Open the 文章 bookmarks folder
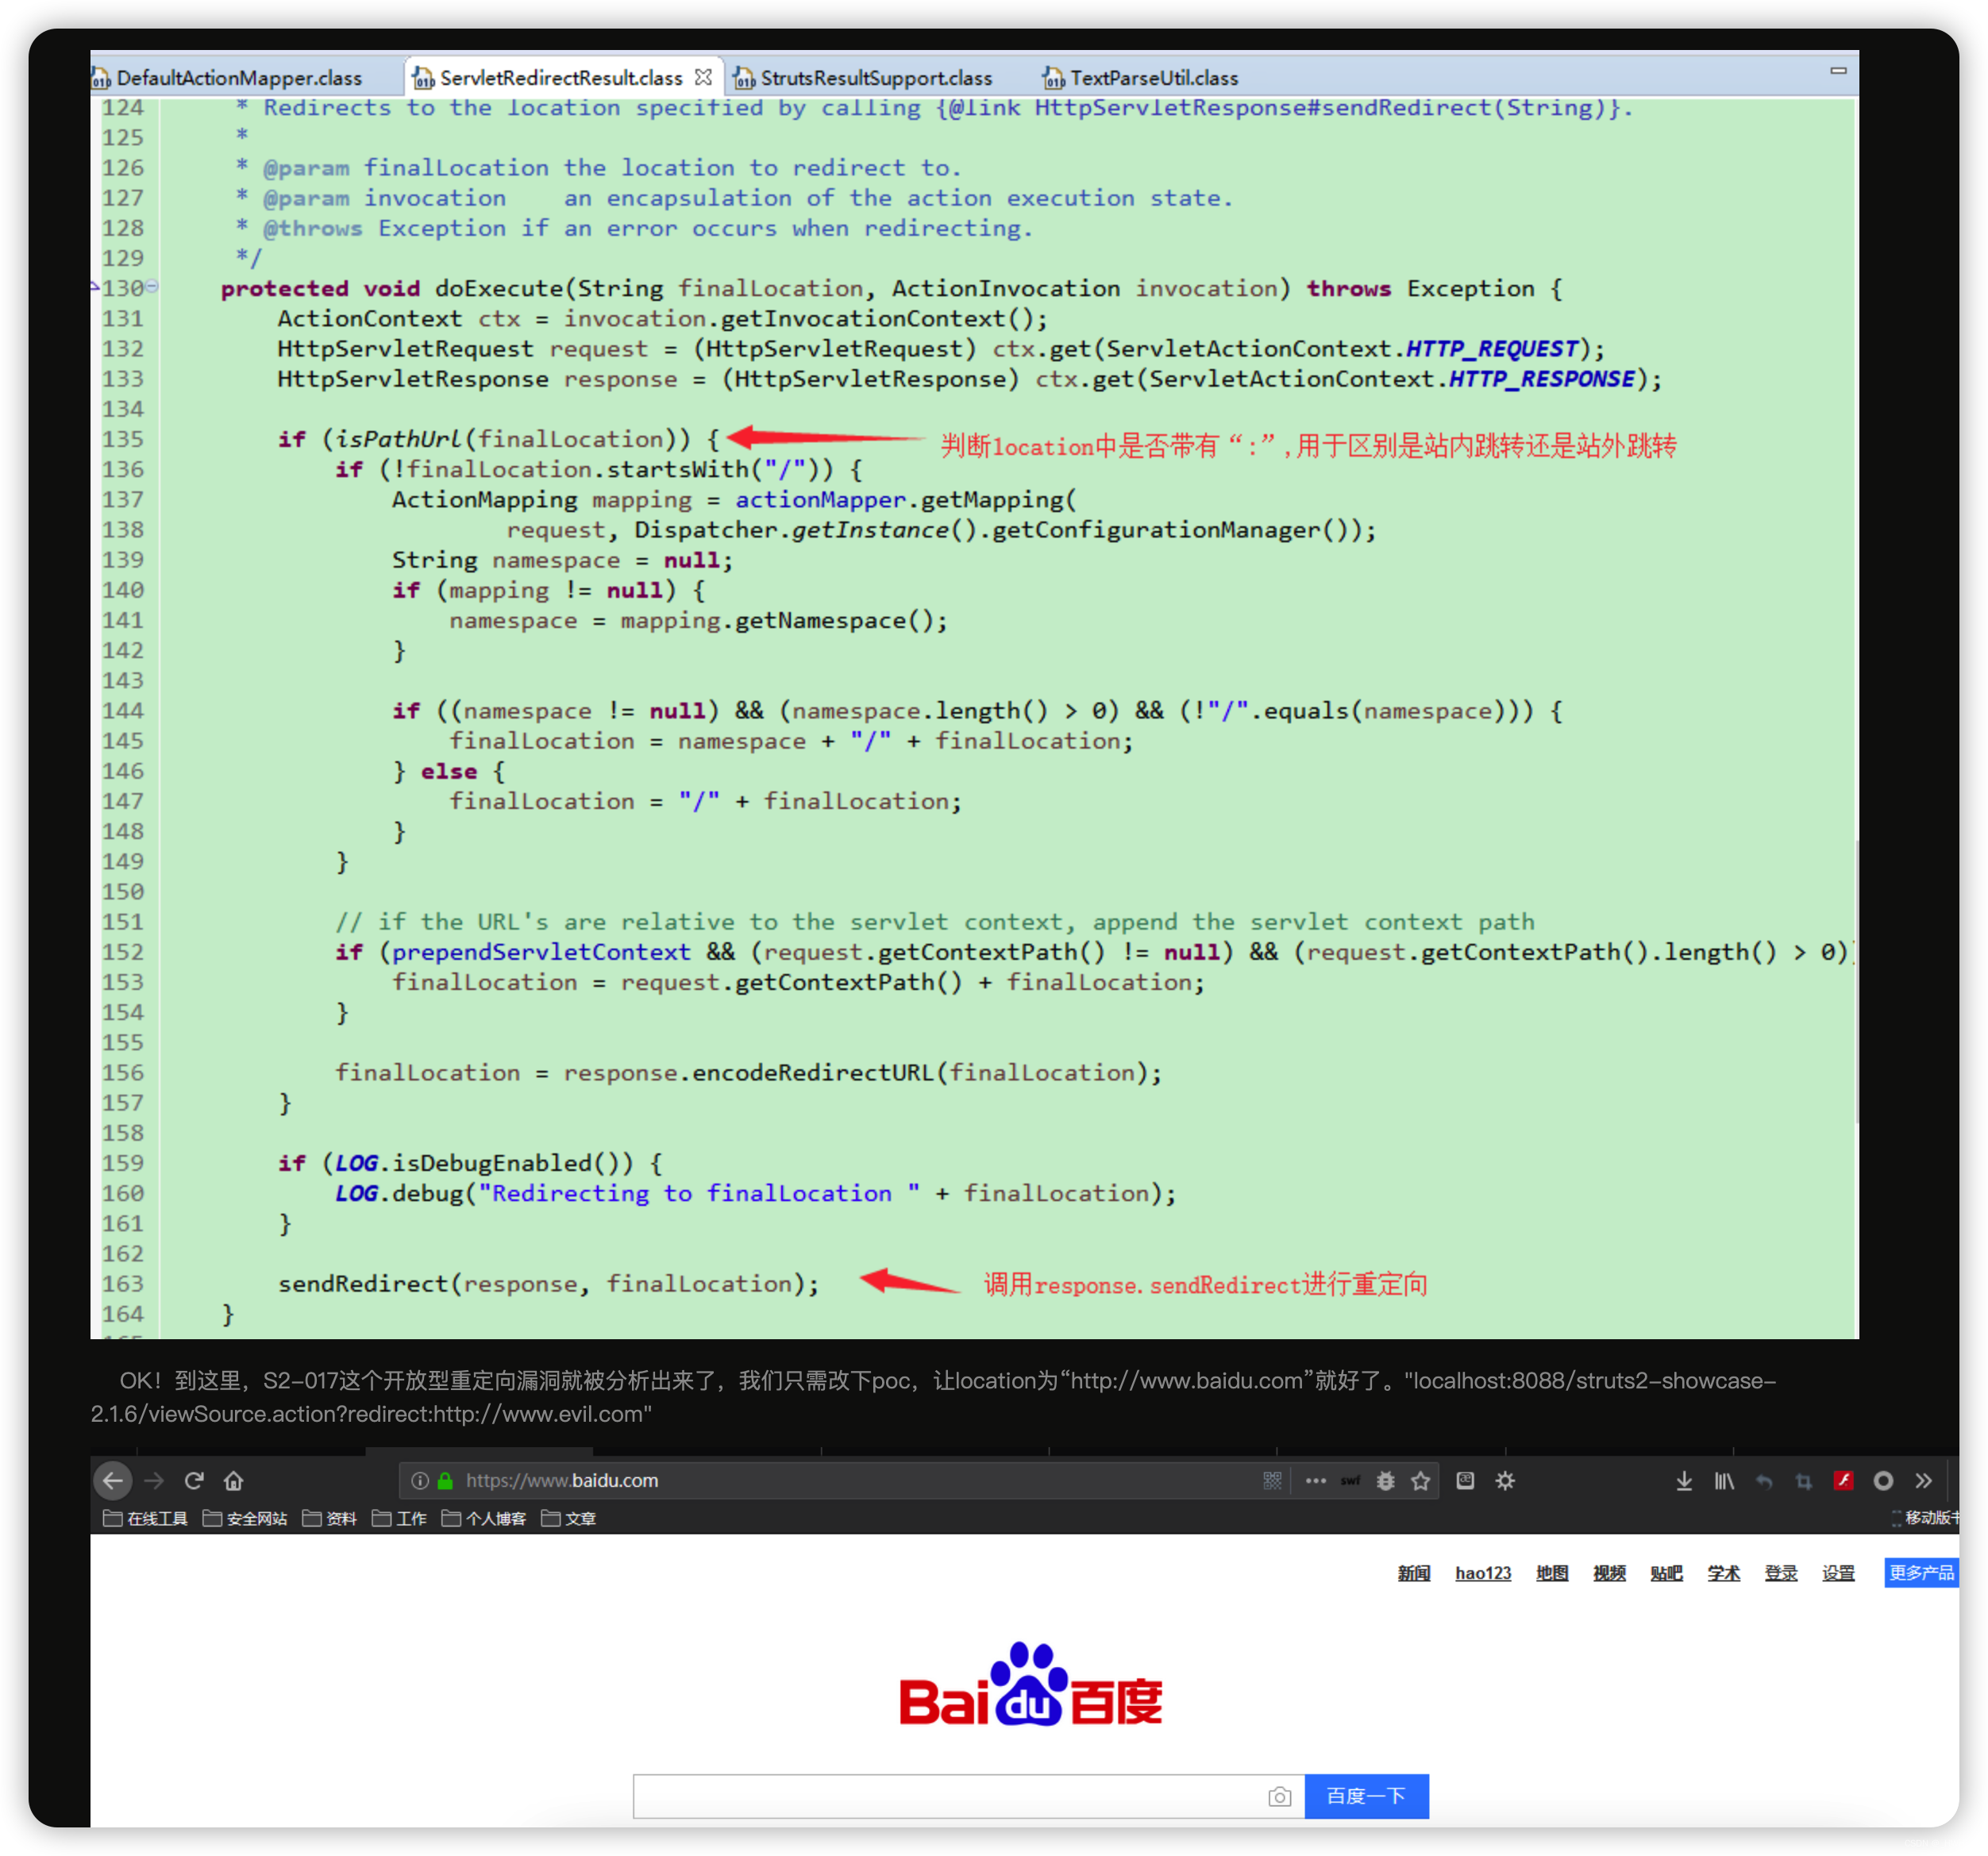 (568, 1518)
